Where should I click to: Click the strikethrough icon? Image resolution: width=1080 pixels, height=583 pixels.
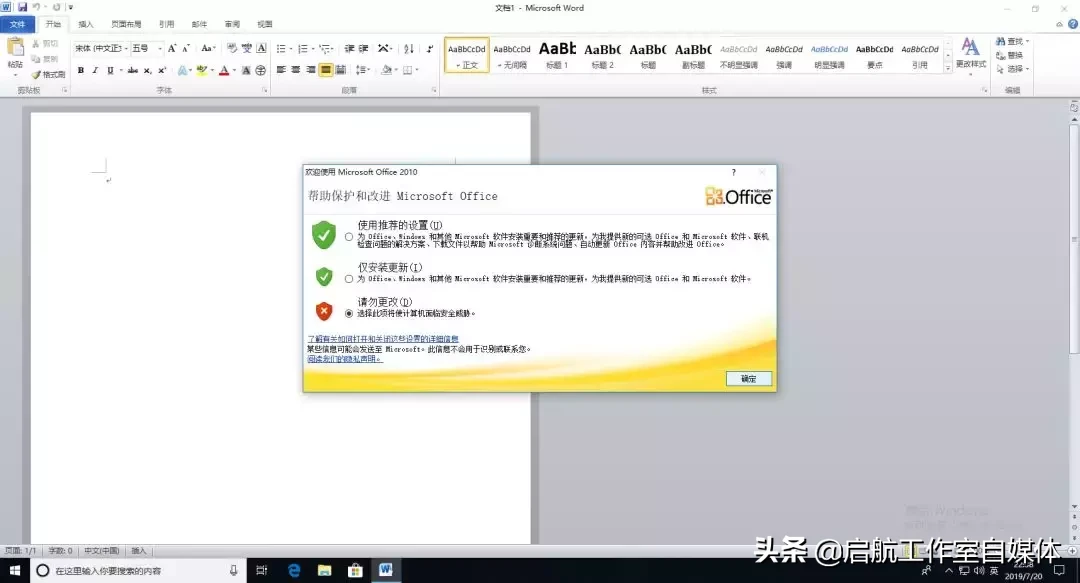(x=133, y=70)
